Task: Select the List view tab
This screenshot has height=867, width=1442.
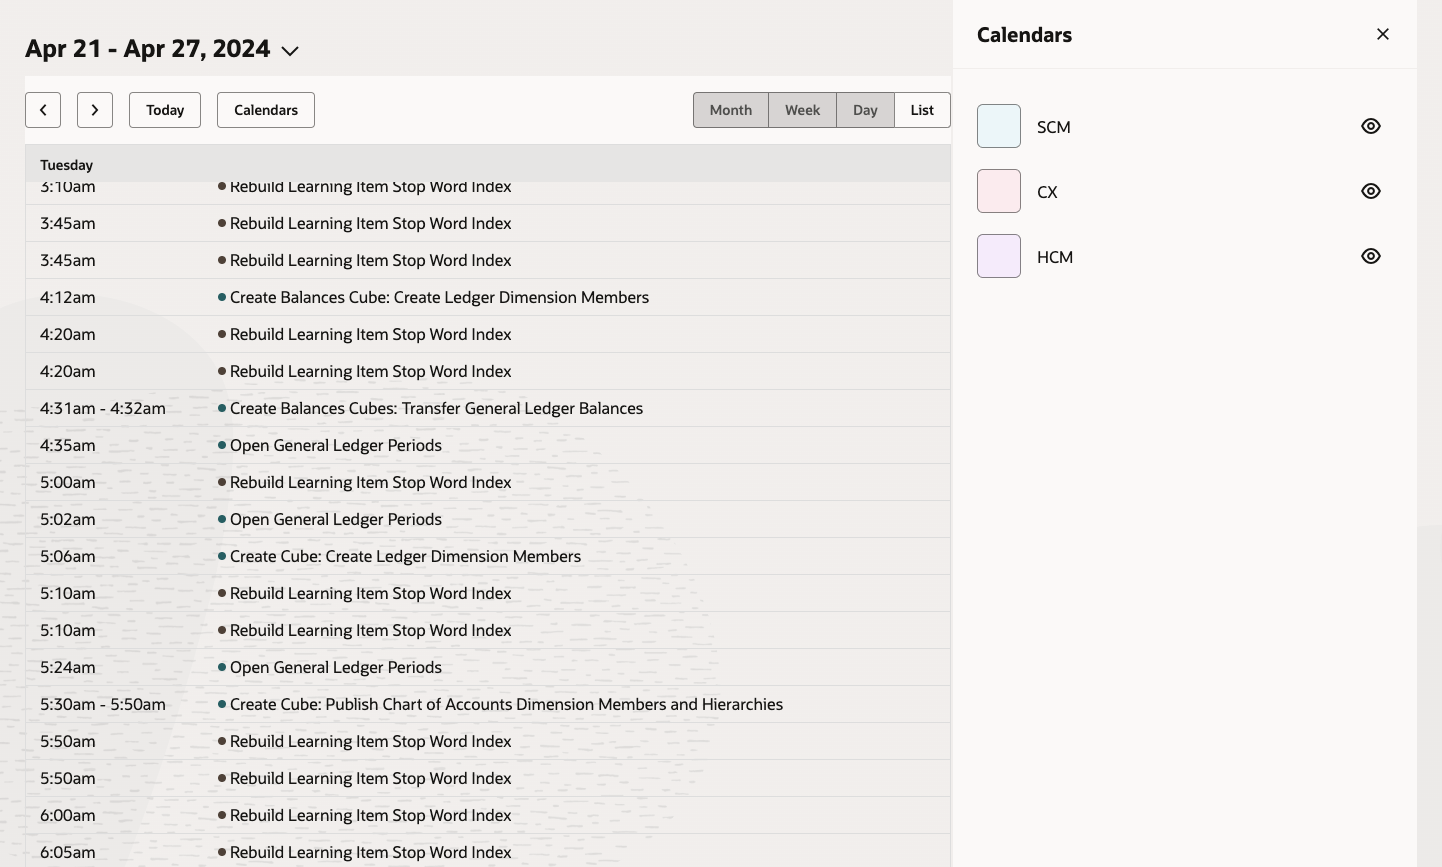Action: pos(921,110)
